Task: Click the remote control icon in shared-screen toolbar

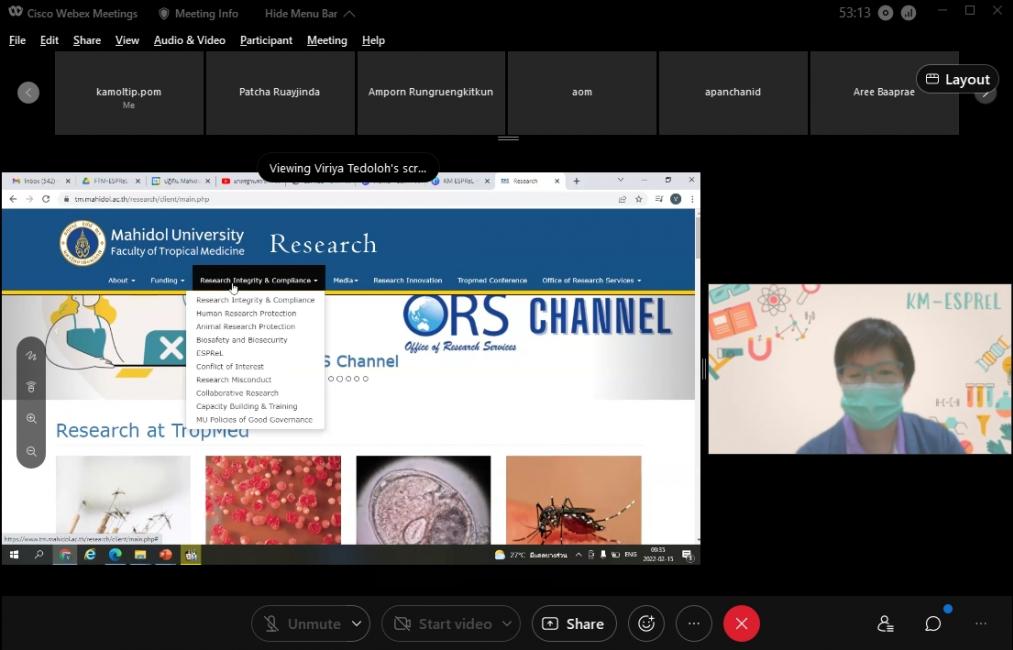Action: (31, 387)
